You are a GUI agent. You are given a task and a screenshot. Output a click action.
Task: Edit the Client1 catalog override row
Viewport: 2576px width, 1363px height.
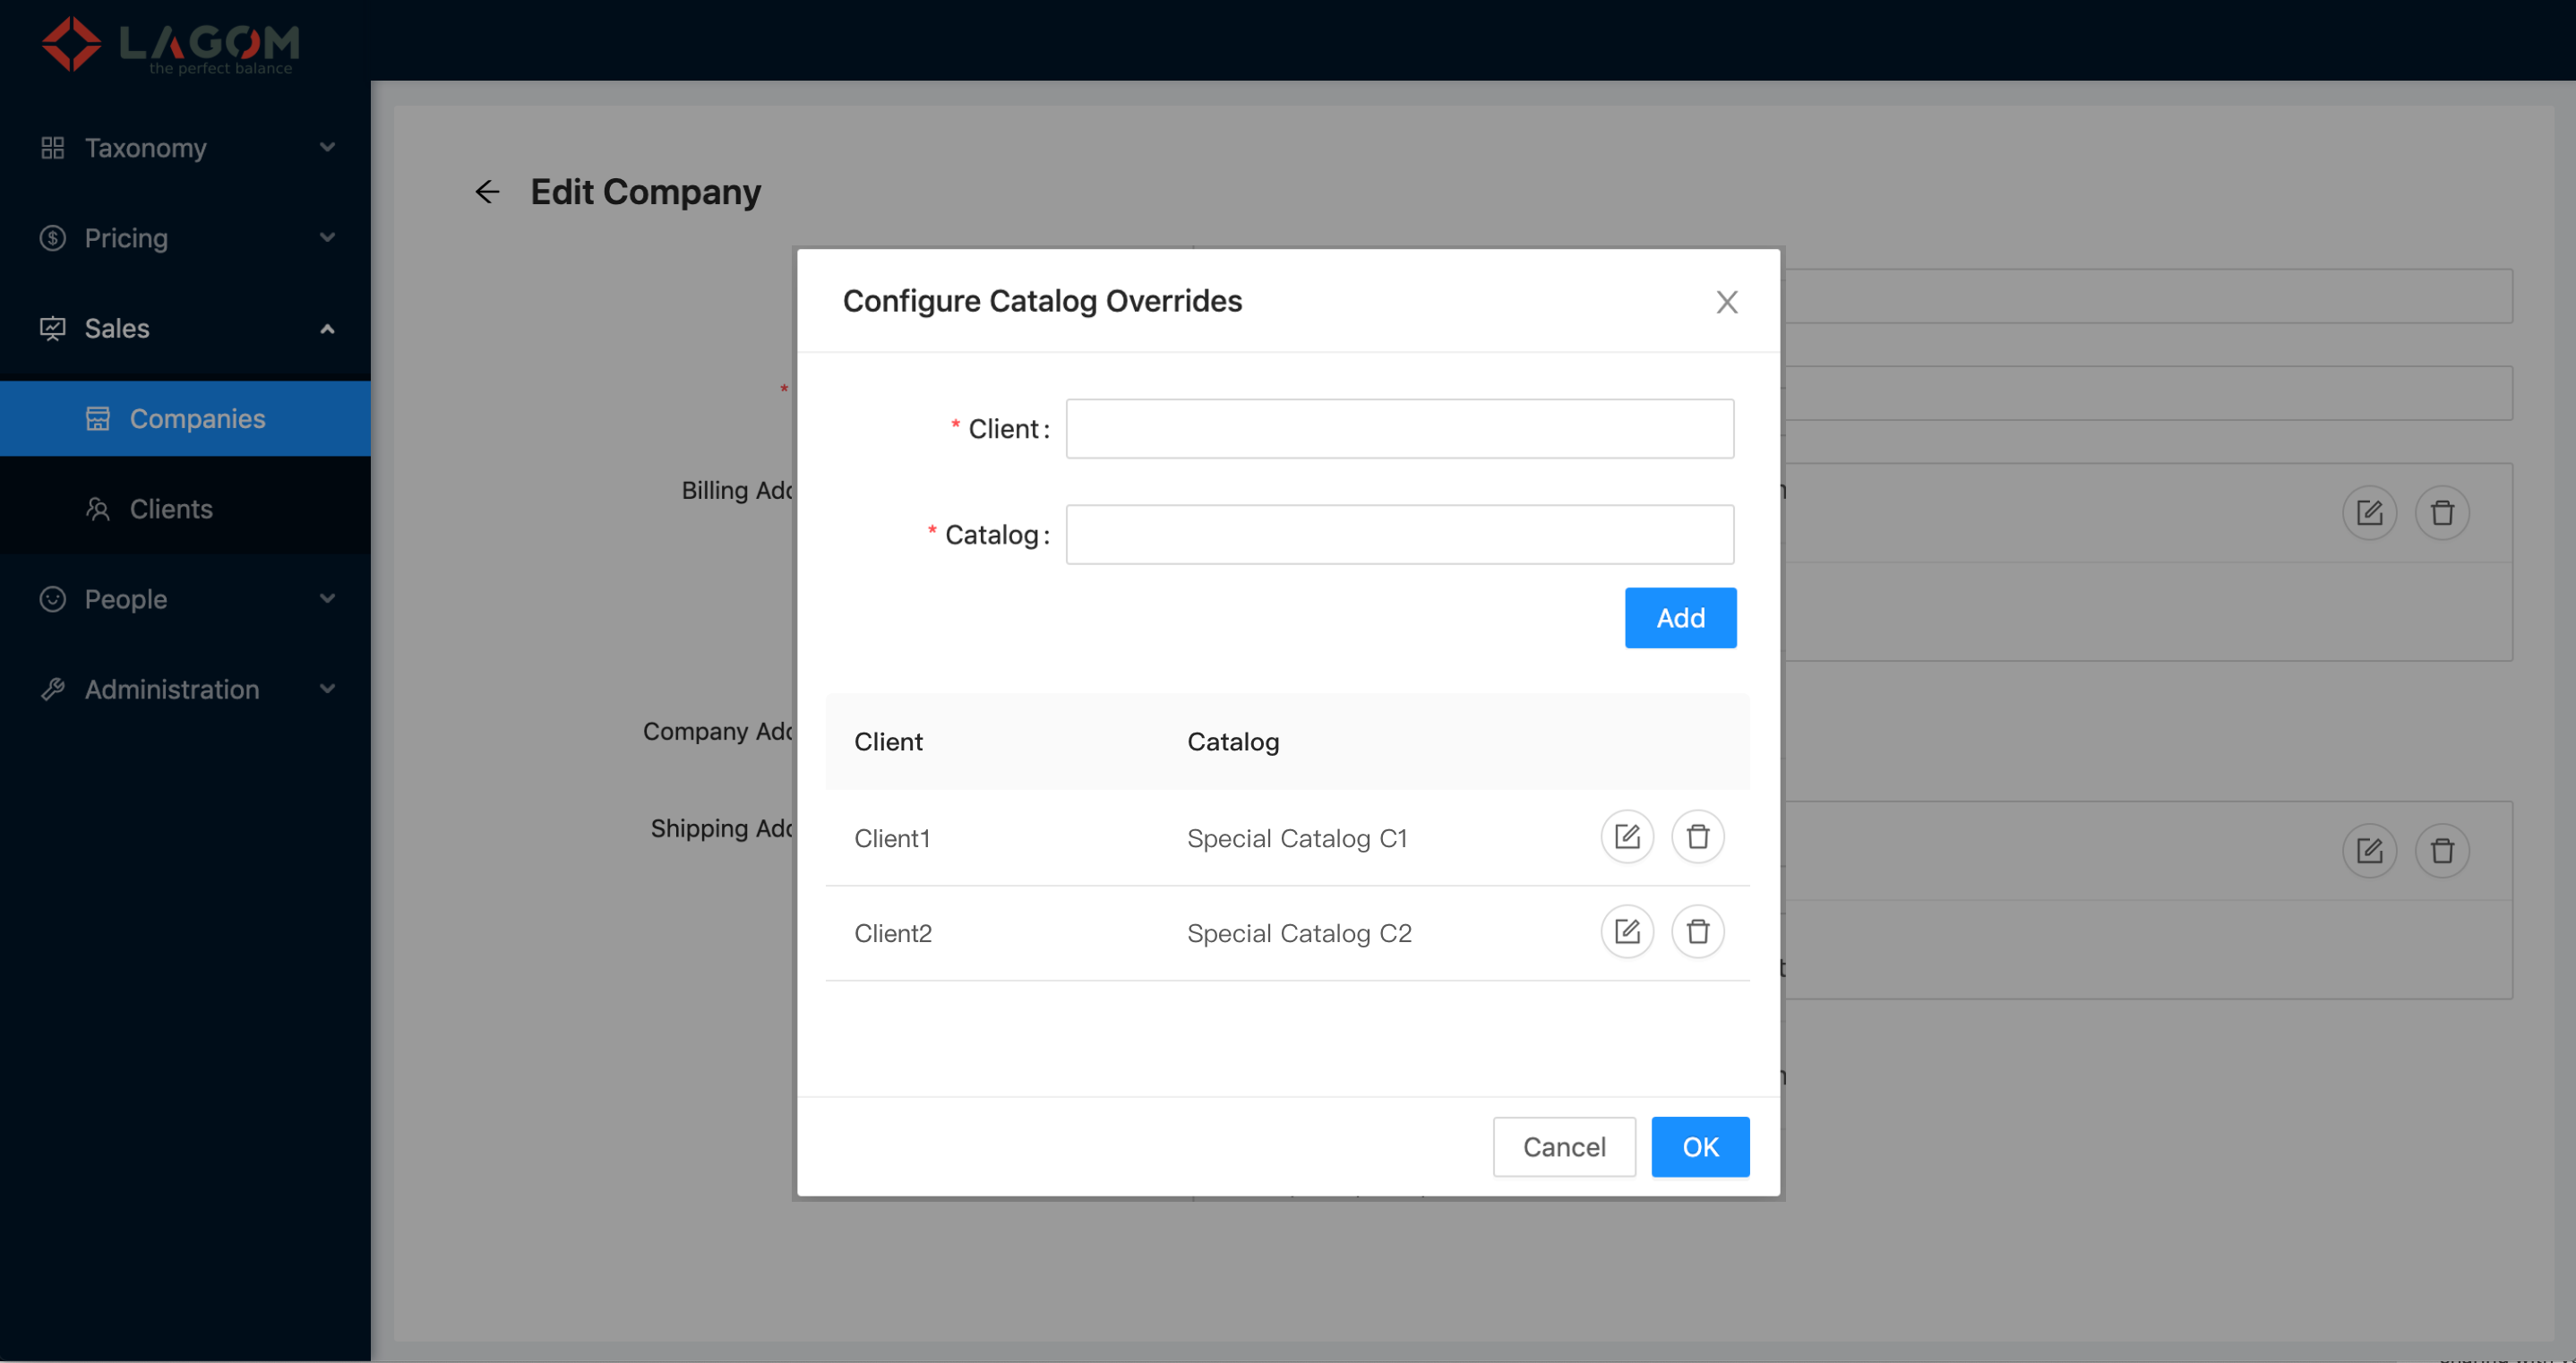[x=1627, y=837]
